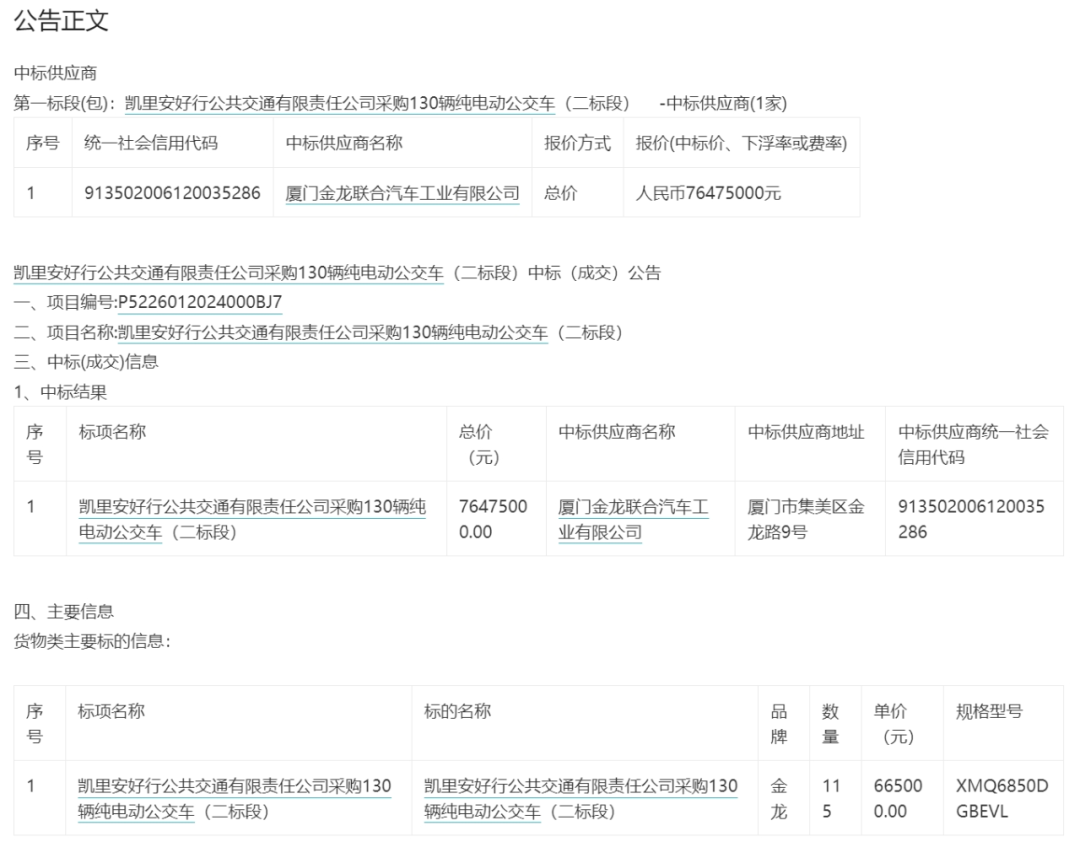Viewport: 1080px width, 842px height.
Task: Click the line 1、中标结果
Action: [61, 392]
